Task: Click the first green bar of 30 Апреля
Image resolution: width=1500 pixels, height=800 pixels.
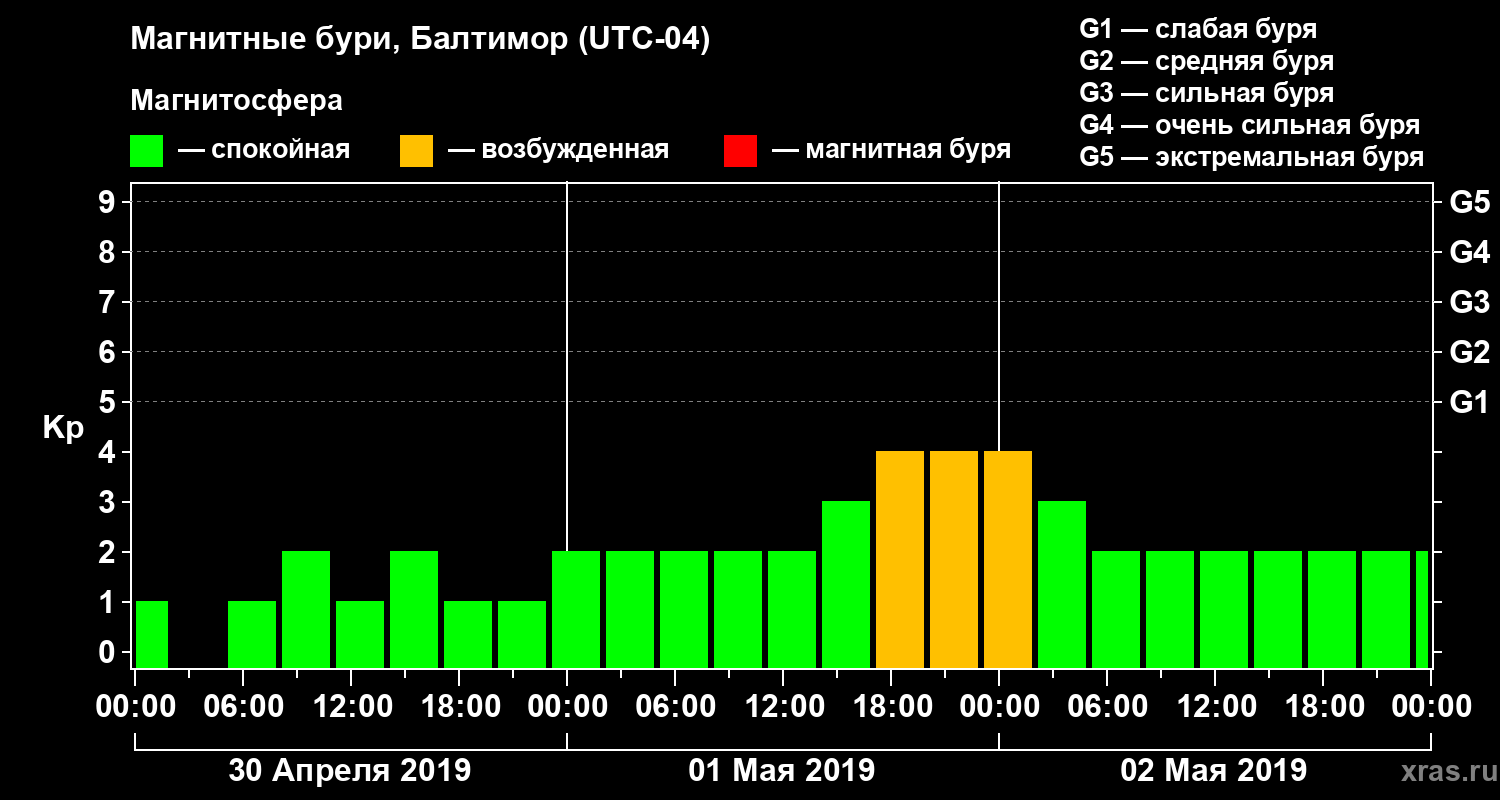Action: pyautogui.click(x=152, y=635)
